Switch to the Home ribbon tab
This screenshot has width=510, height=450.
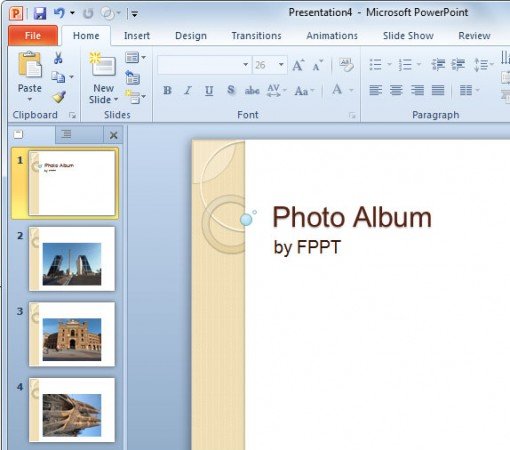click(86, 36)
